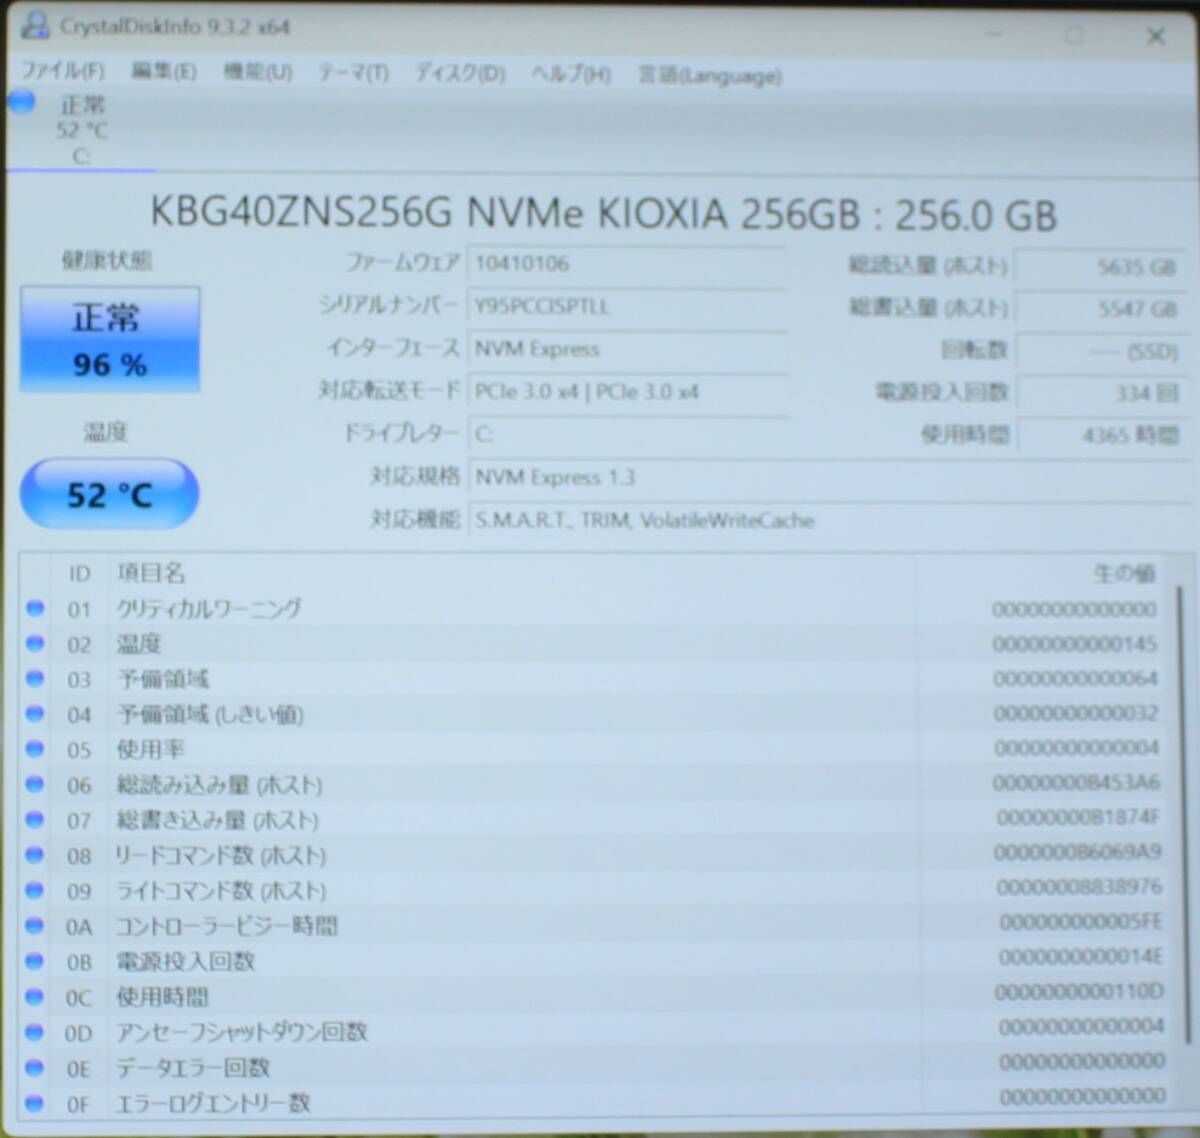Click the 正常 96 % health status button
The height and width of the screenshot is (1138, 1200).
click(x=110, y=339)
